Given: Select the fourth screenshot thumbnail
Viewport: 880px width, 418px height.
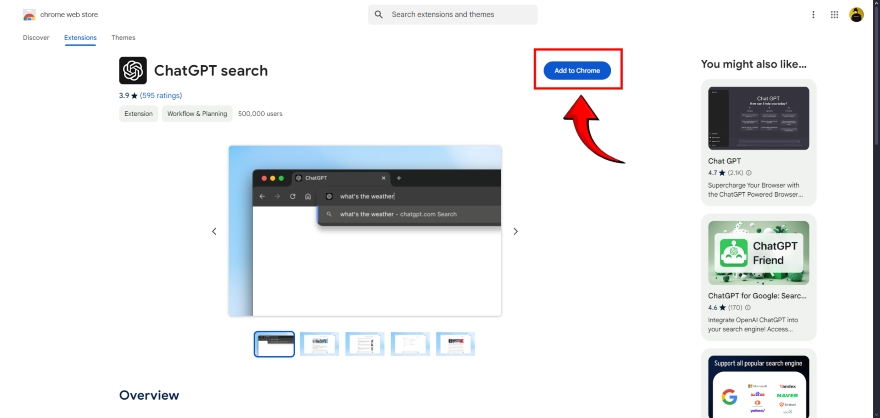Looking at the screenshot, I should [410, 344].
